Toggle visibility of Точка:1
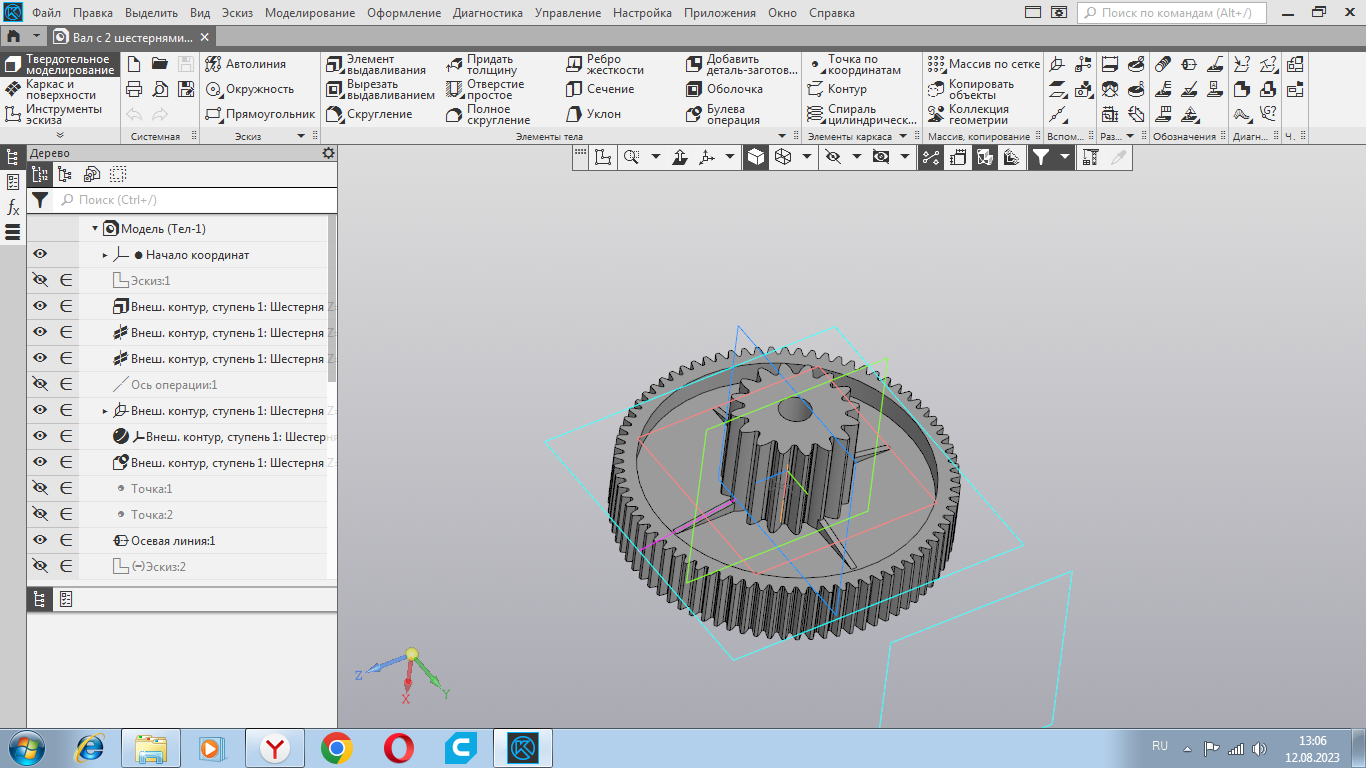Viewport: 1366px width, 768px height. tap(40, 489)
